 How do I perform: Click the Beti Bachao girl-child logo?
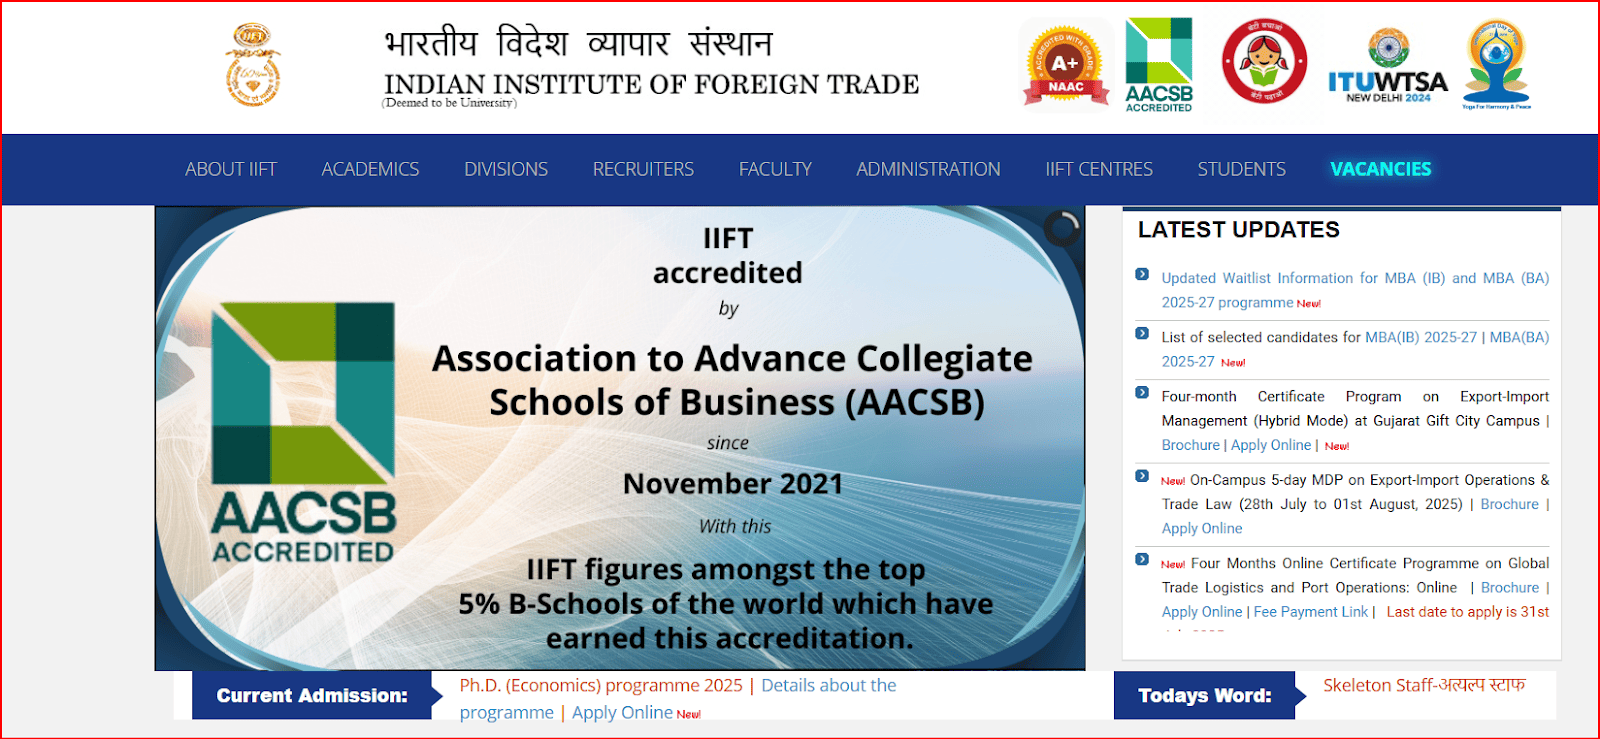(1265, 62)
